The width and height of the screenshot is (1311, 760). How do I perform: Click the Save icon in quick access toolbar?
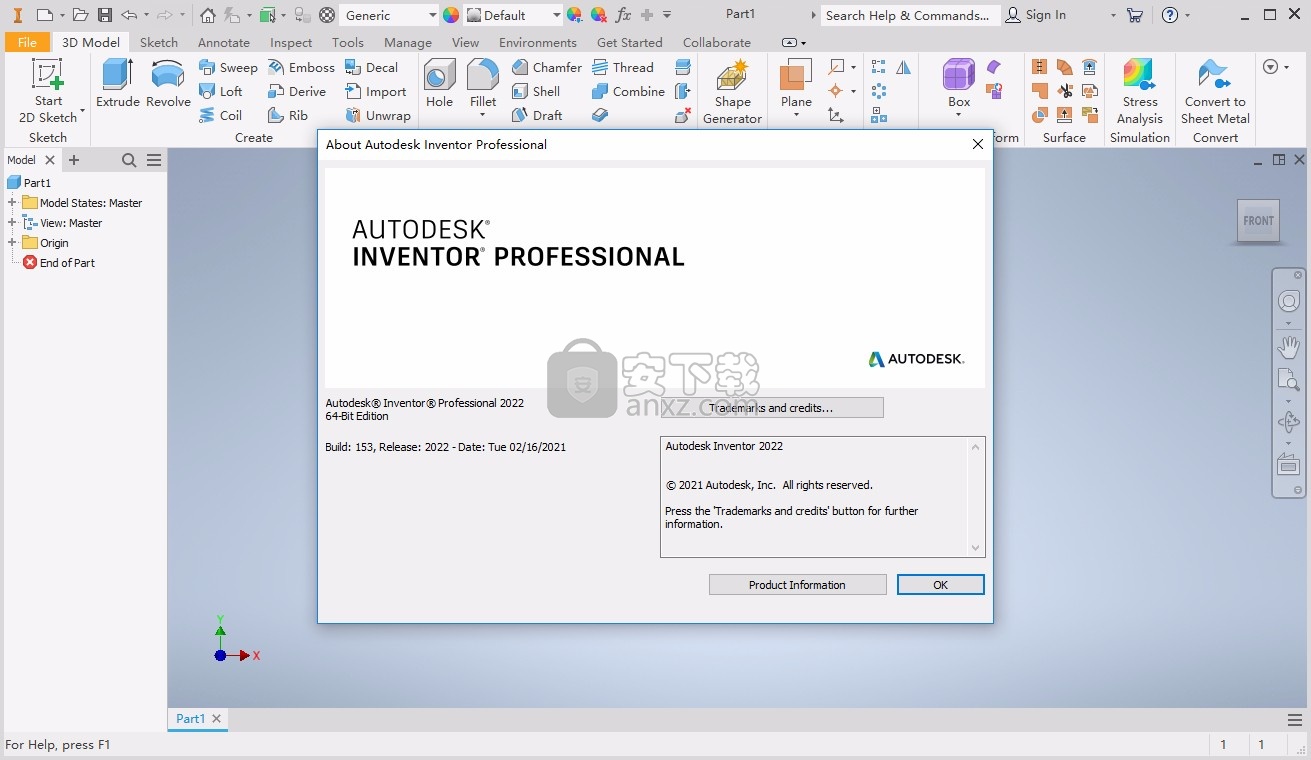click(104, 15)
